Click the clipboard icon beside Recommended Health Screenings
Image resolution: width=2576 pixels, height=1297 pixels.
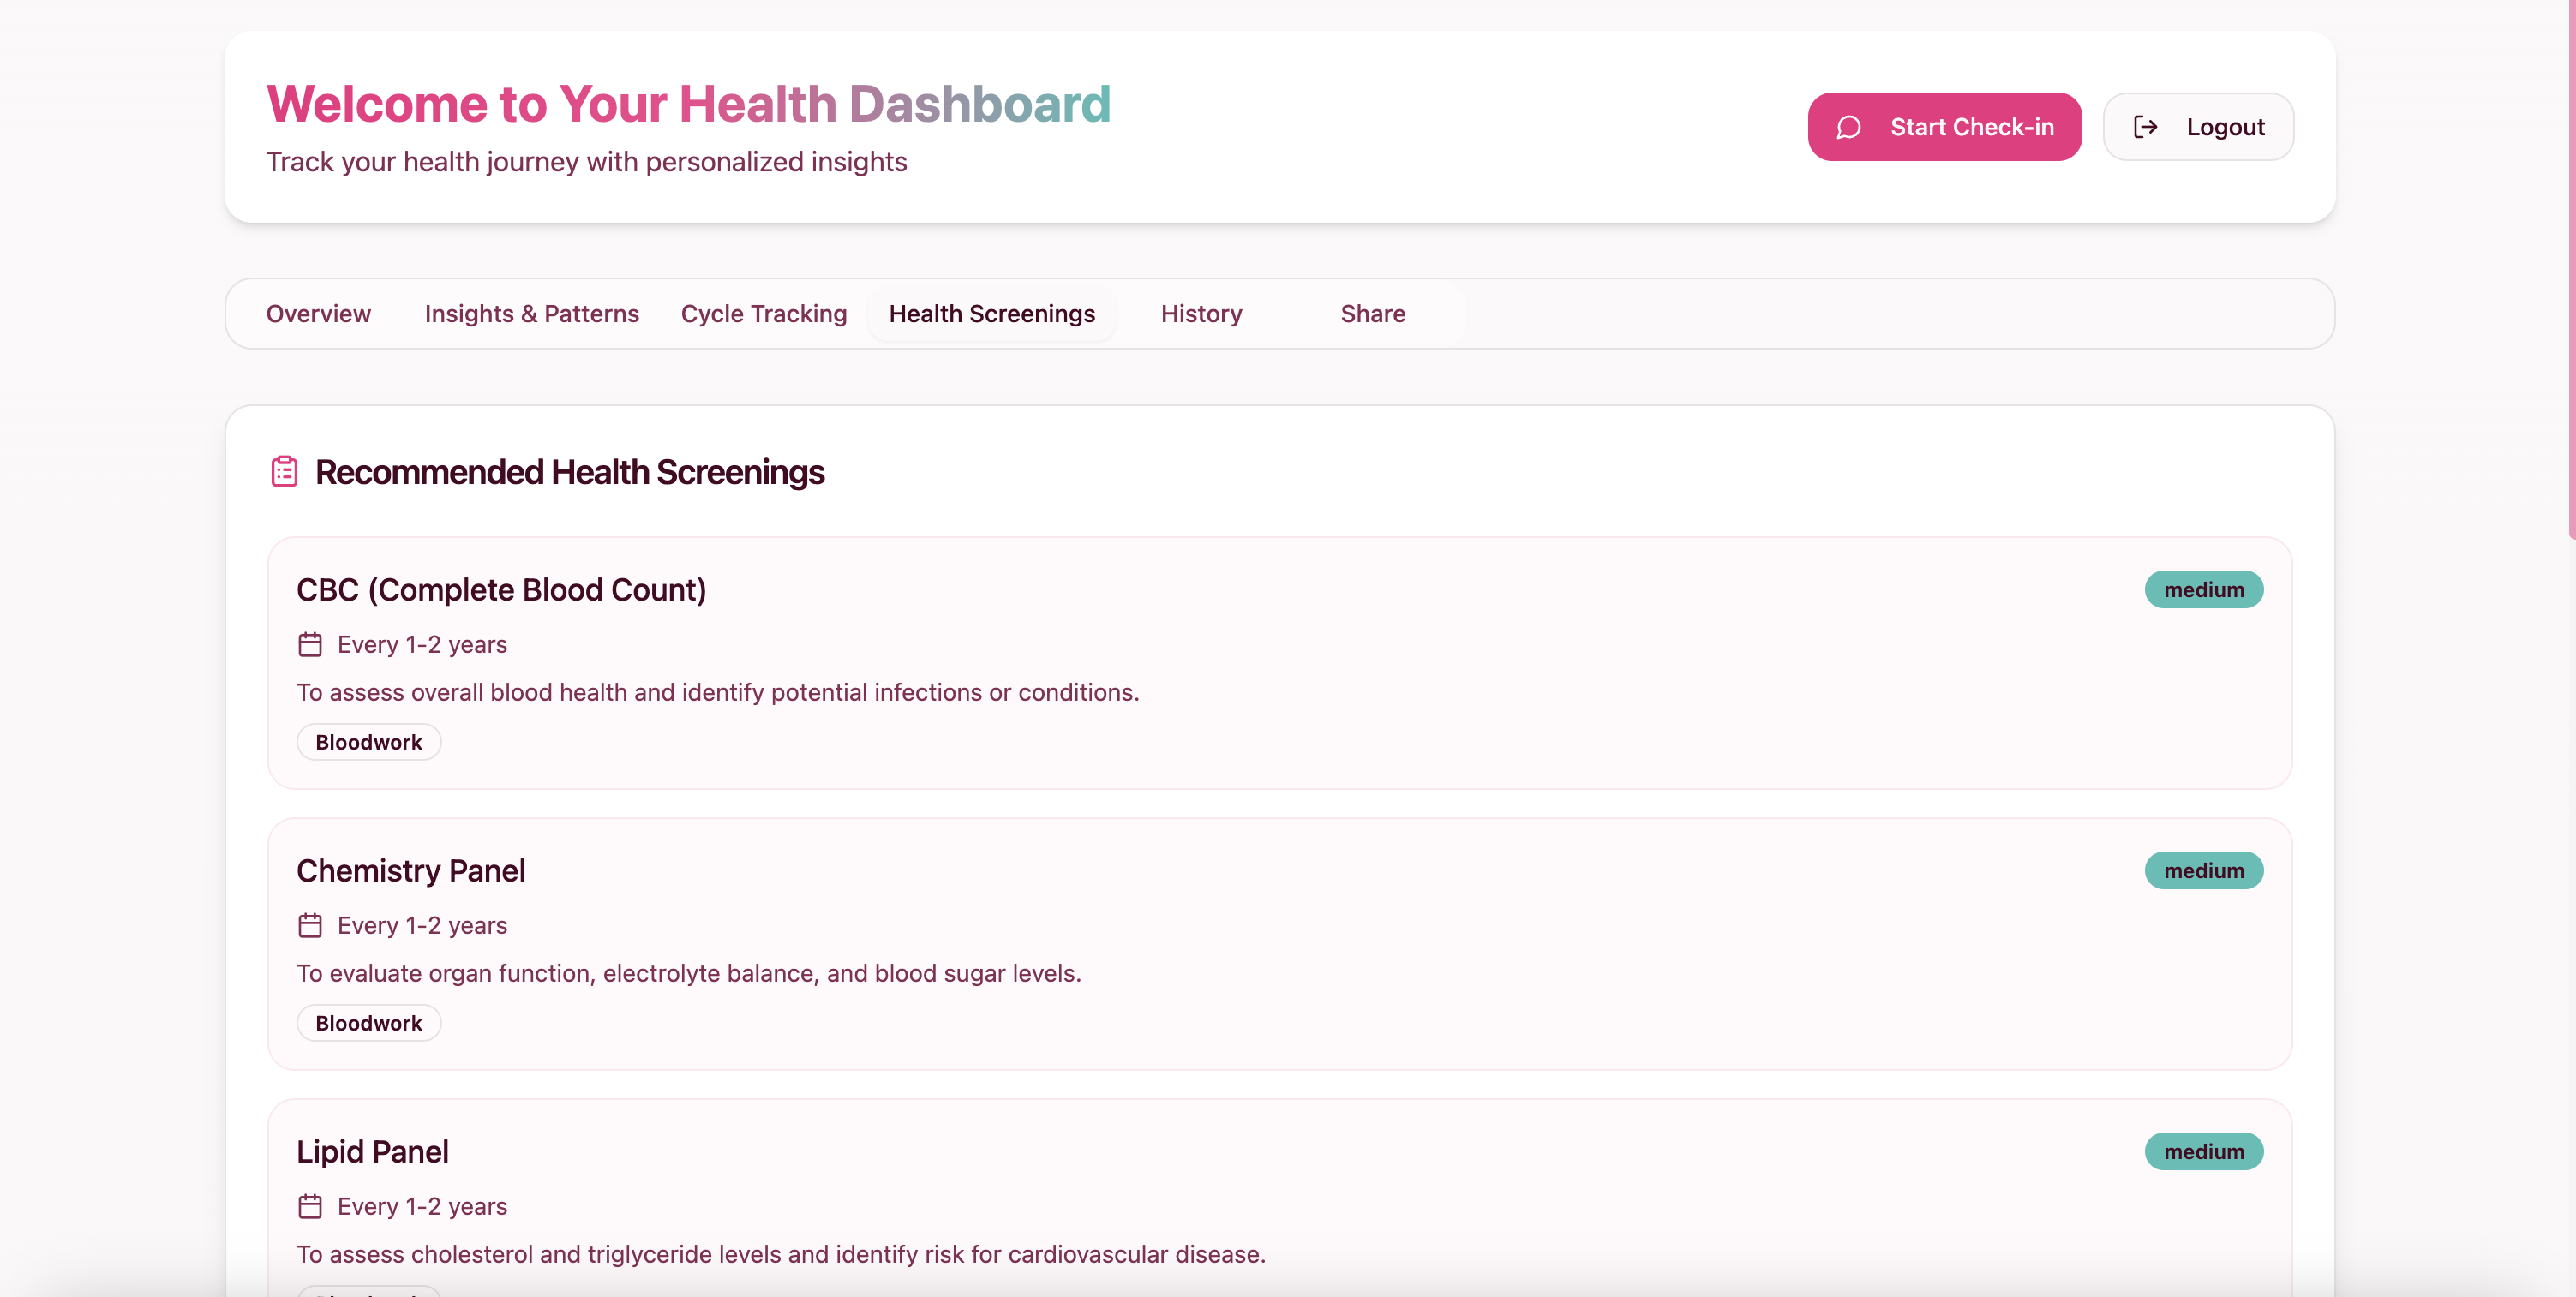tap(284, 471)
